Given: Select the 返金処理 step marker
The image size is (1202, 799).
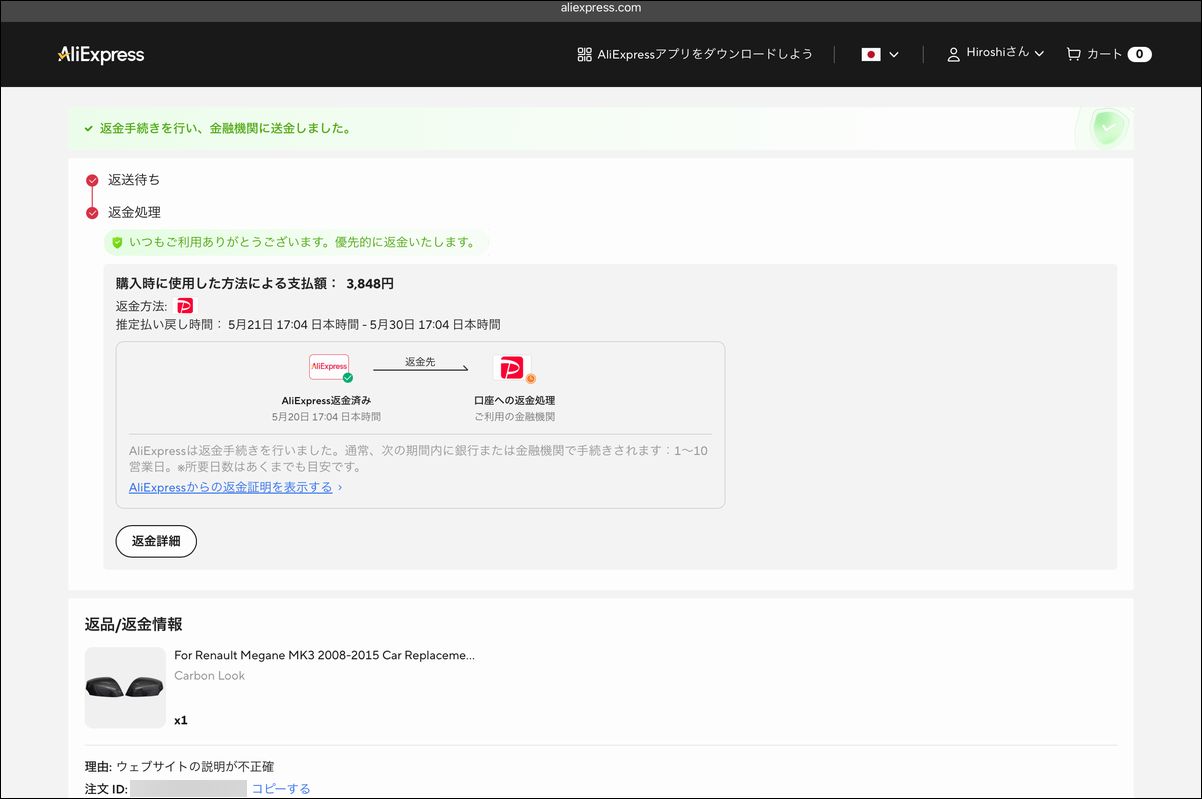Looking at the screenshot, I should (92, 212).
